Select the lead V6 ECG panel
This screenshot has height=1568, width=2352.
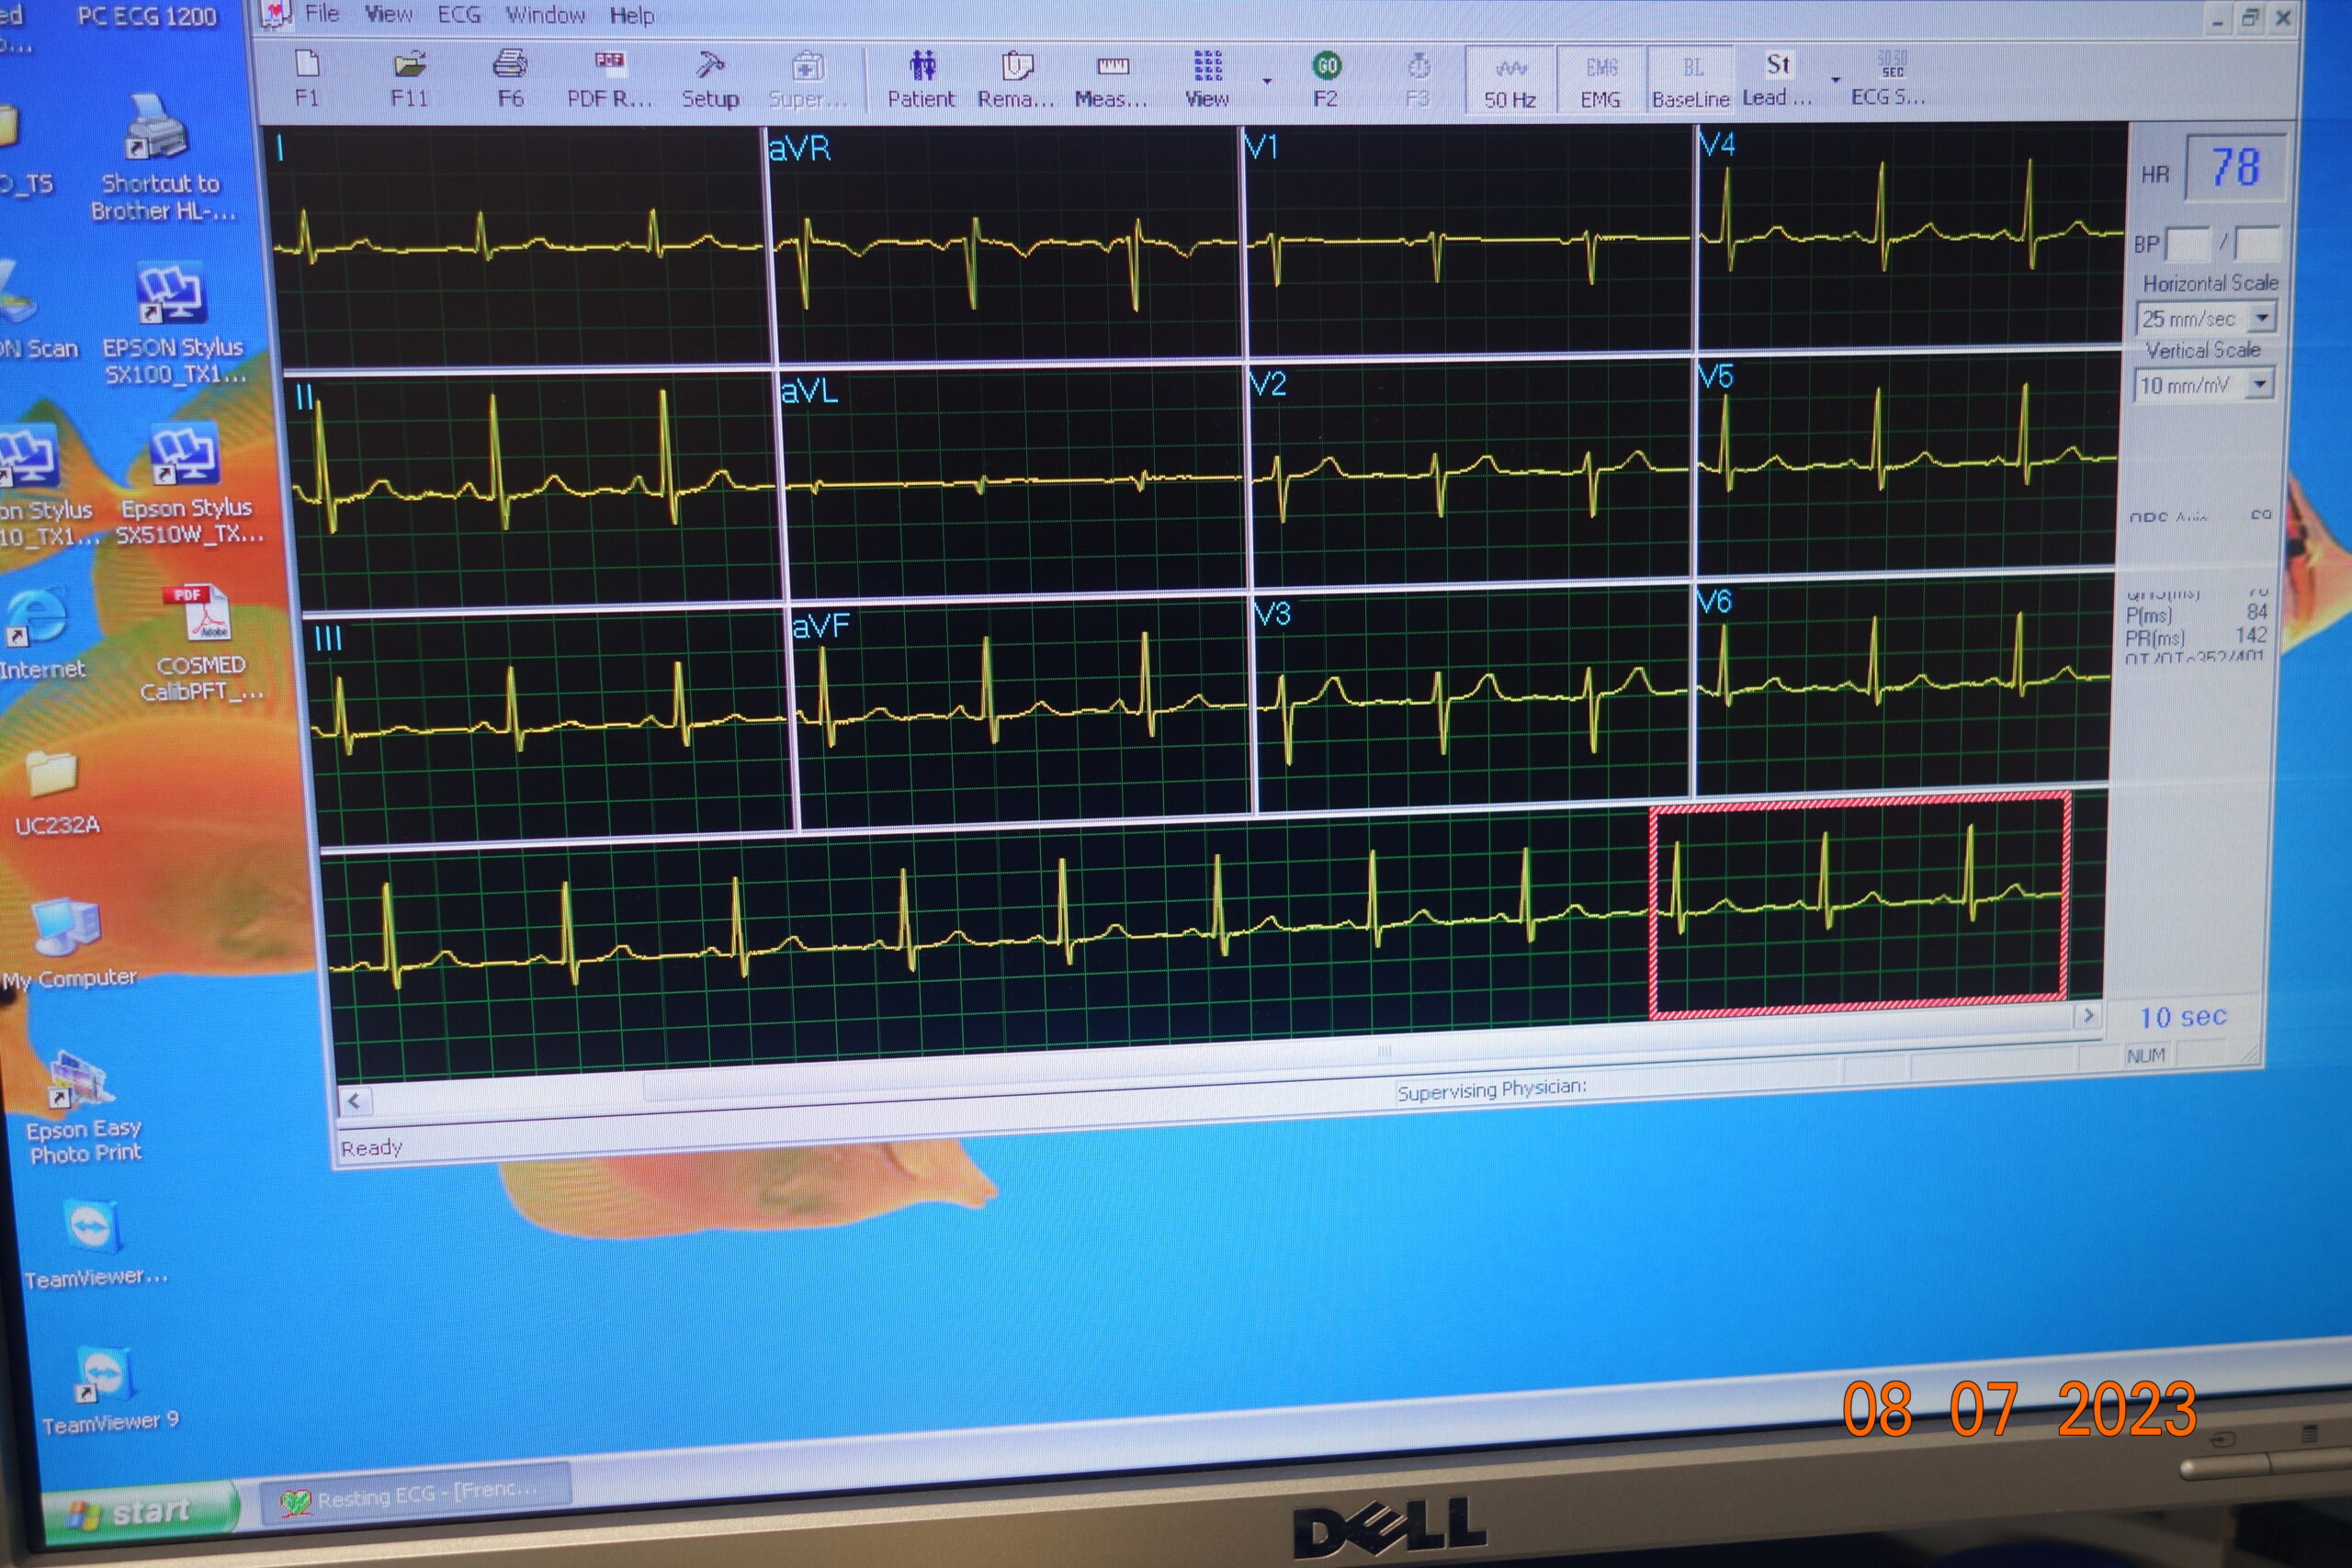pos(1904,685)
